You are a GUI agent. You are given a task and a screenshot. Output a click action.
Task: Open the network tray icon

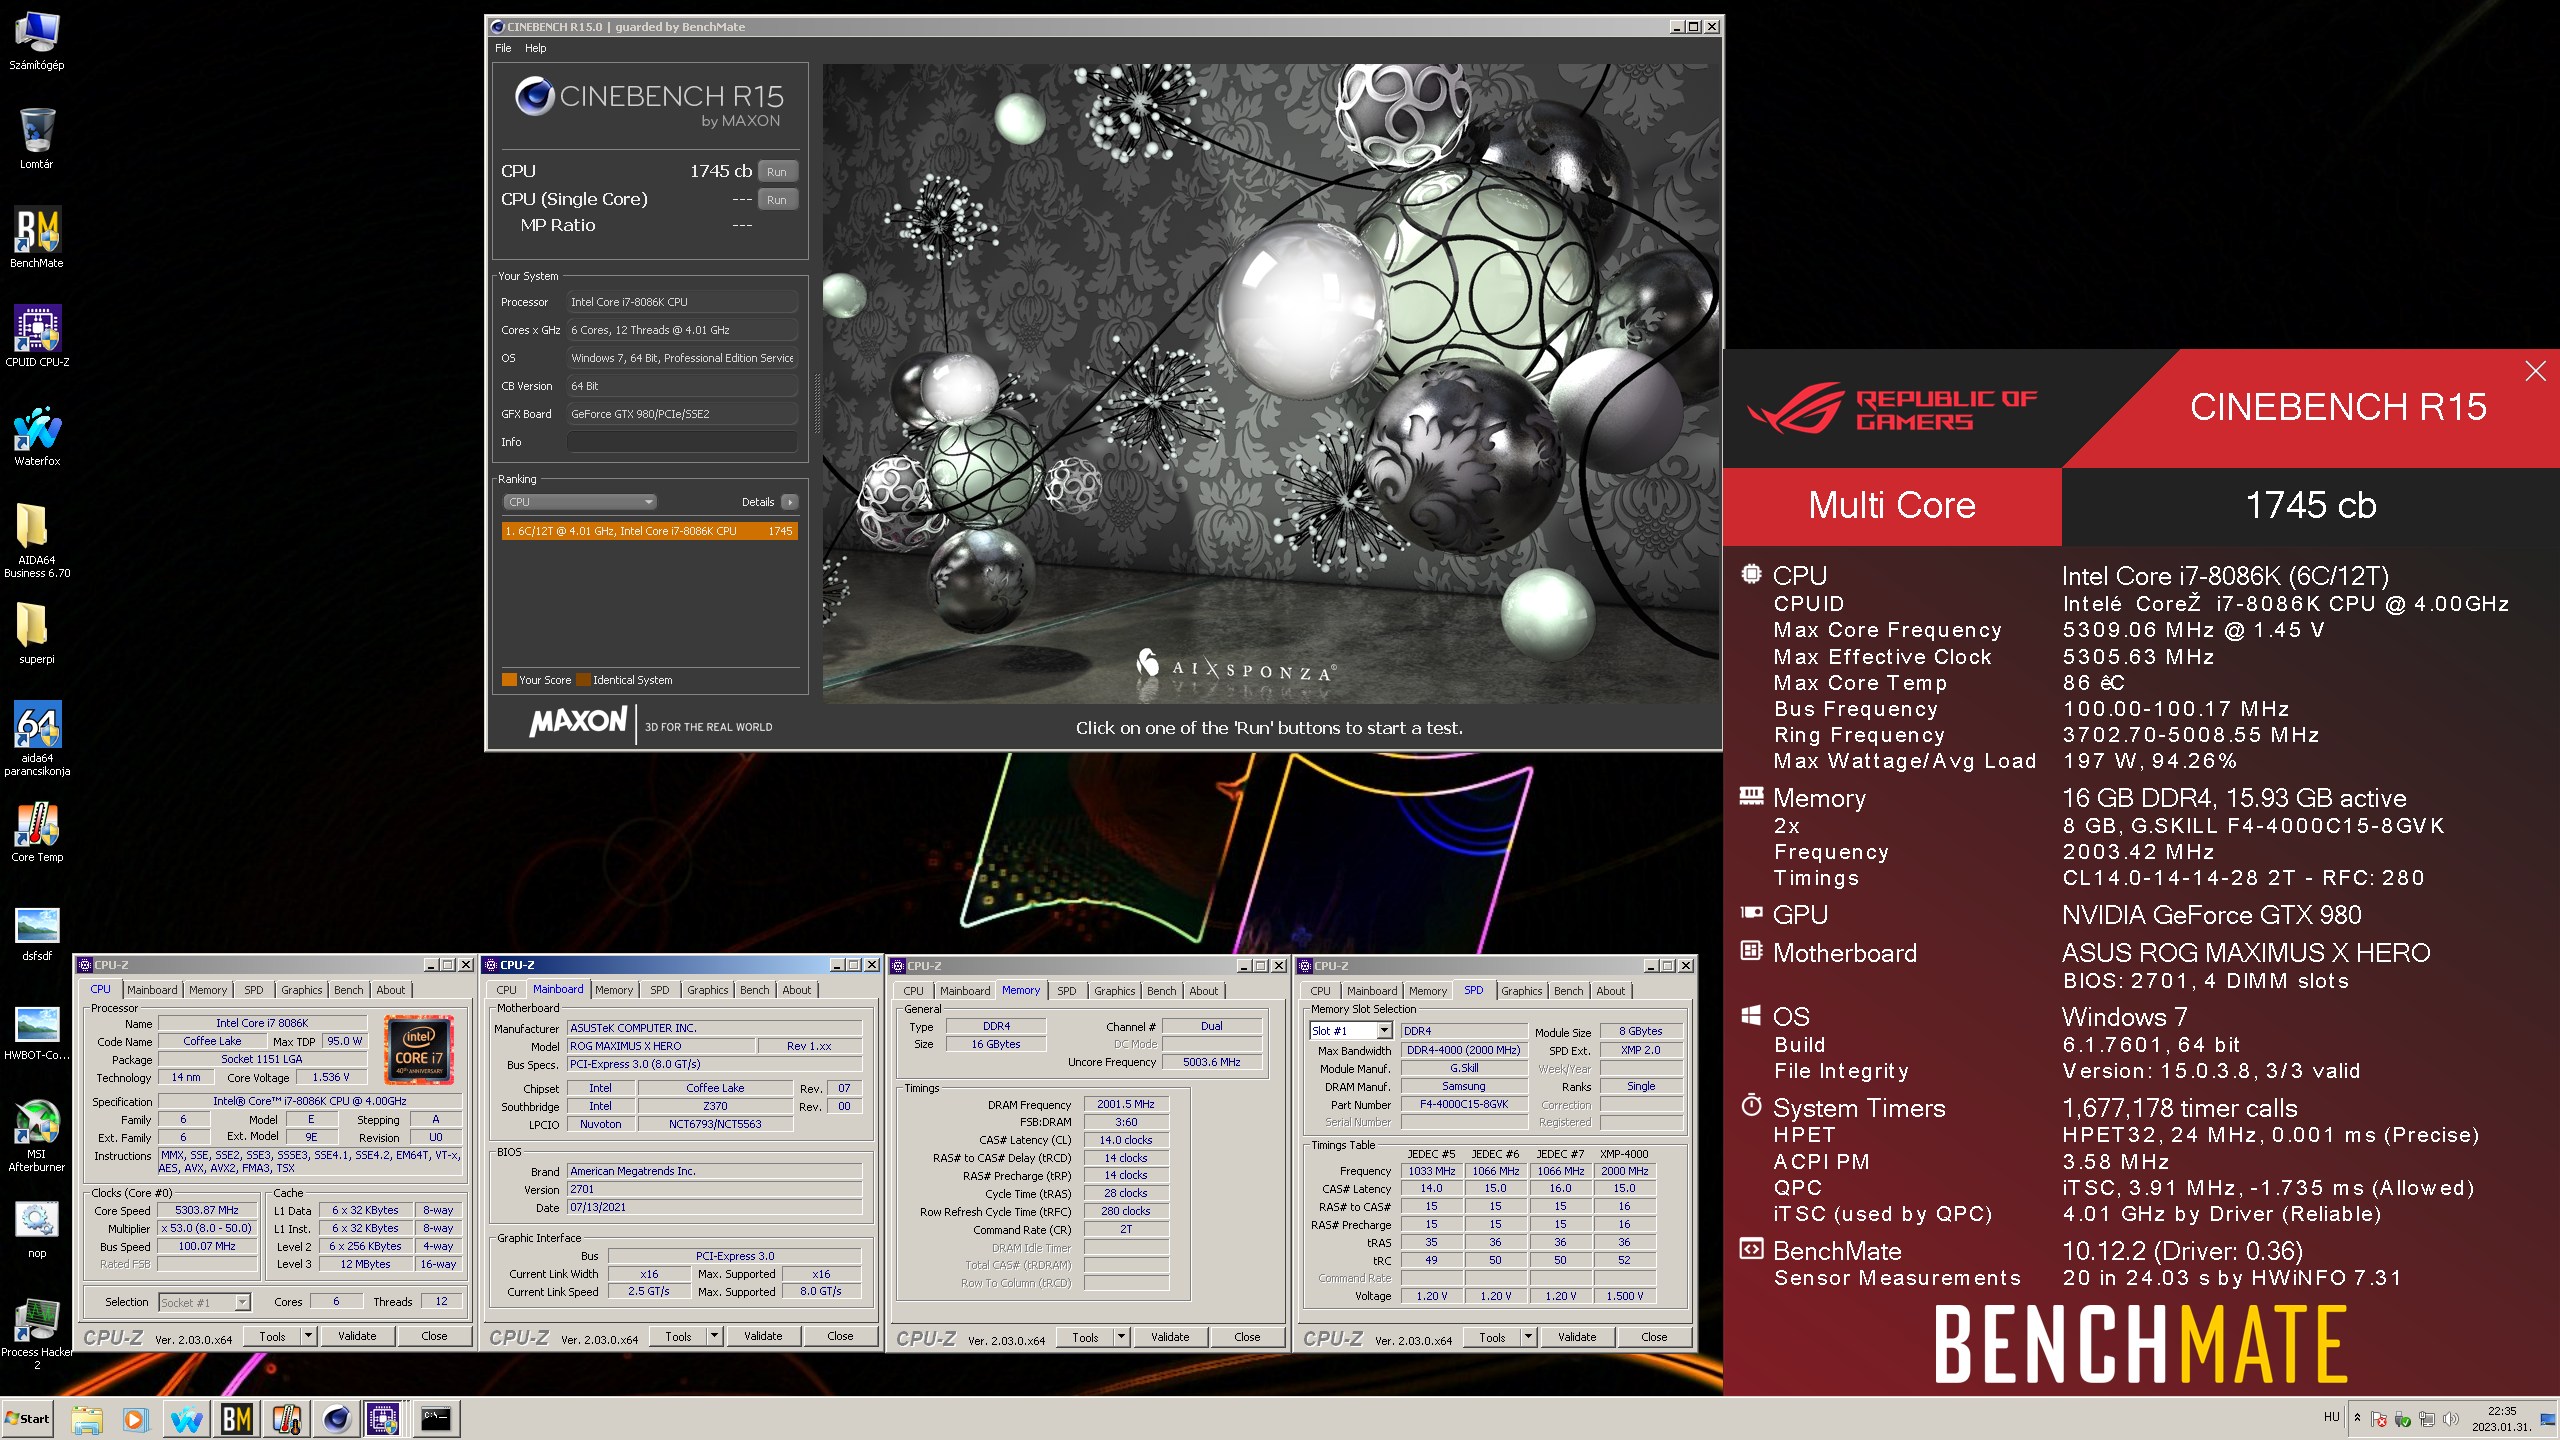point(2426,1419)
